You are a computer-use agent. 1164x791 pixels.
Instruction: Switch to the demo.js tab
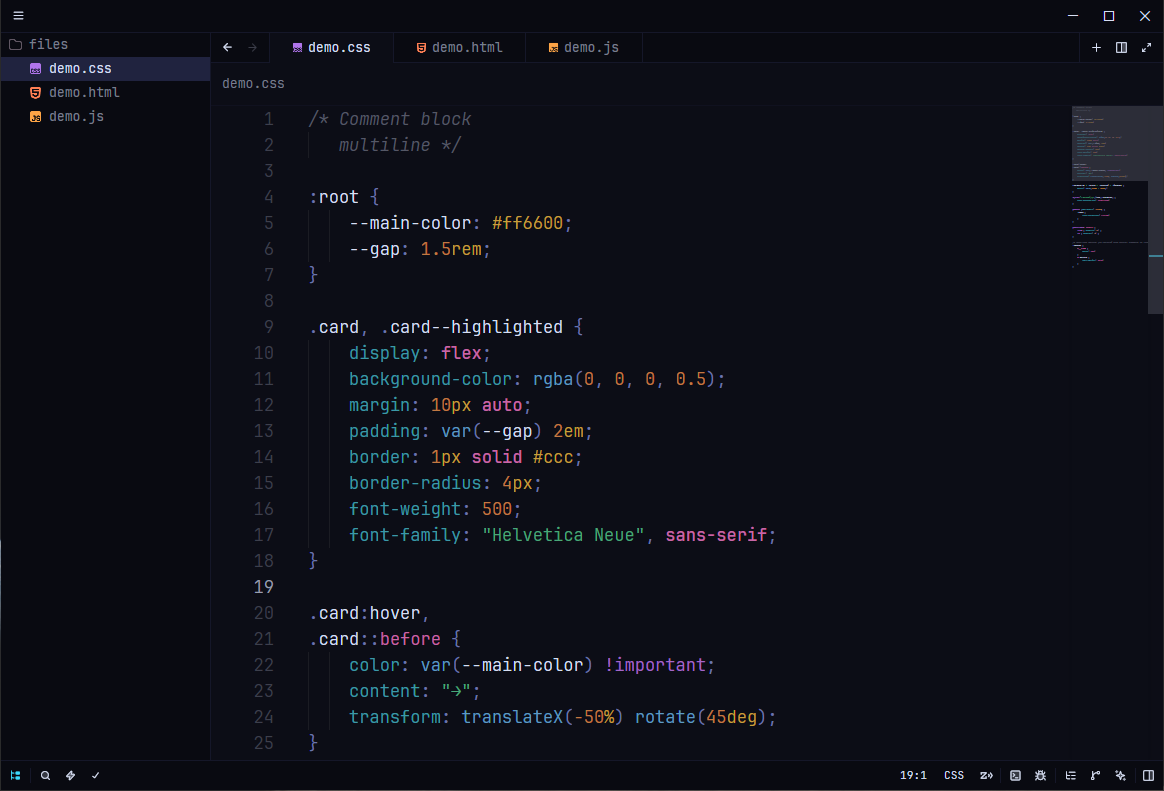tap(583, 47)
